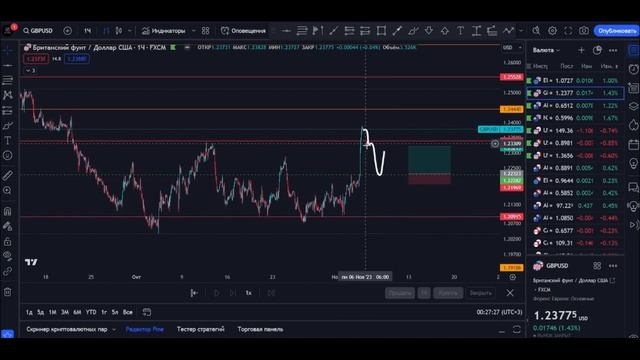Toggle hide all drawings eye icon
Screen dimensions: 640x360
click(8, 256)
